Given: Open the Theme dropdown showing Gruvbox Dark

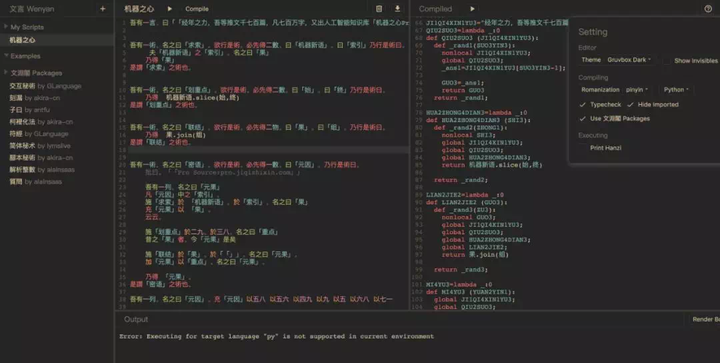Looking at the screenshot, I should (x=629, y=60).
